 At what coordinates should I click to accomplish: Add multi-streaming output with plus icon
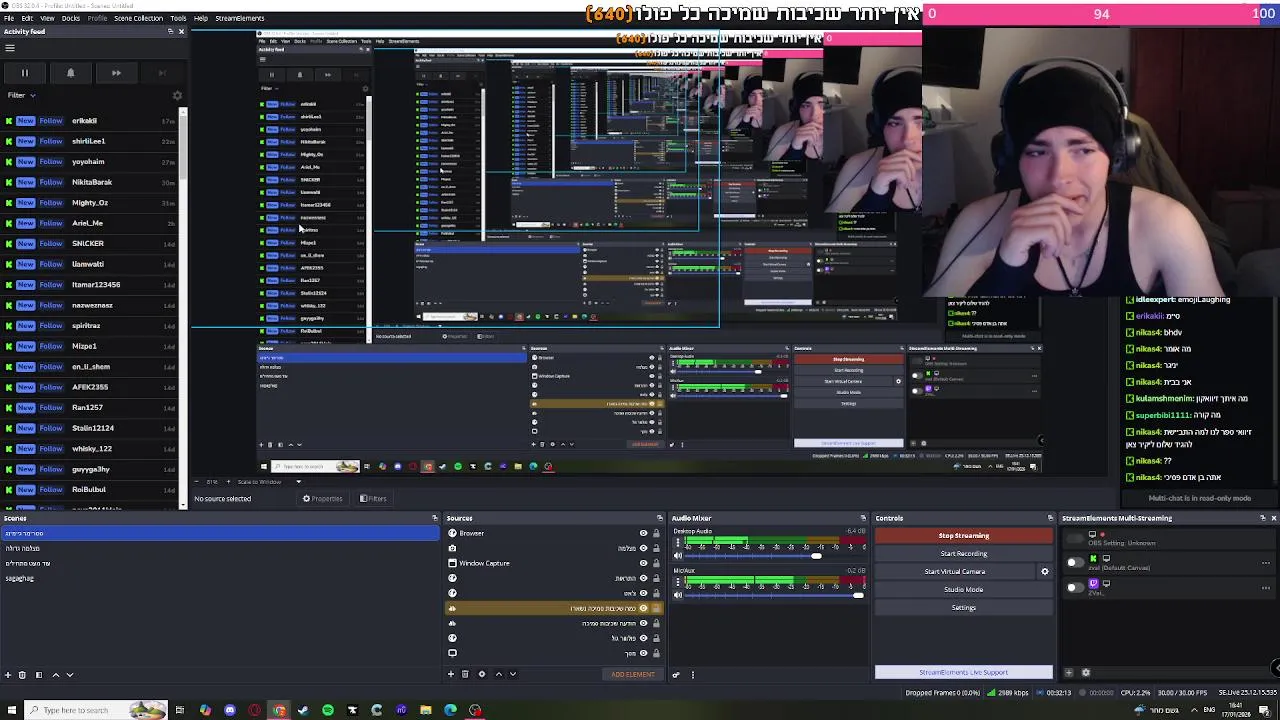[1069, 673]
